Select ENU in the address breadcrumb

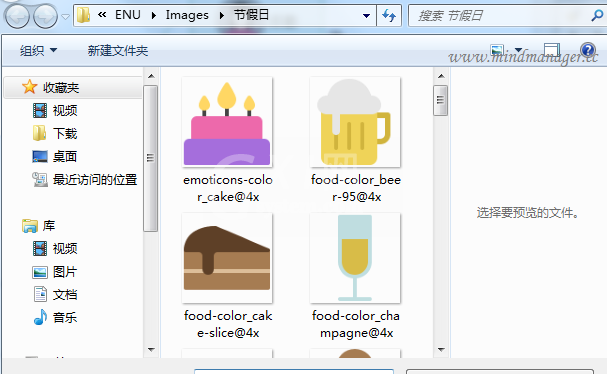(128, 15)
